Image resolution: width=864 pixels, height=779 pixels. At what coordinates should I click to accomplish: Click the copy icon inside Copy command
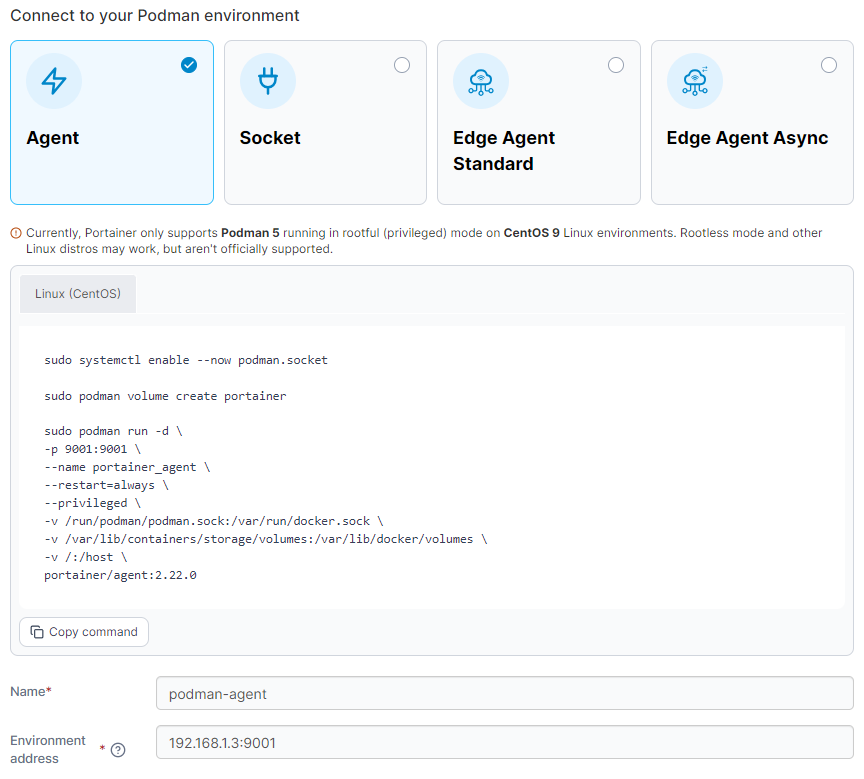37,632
